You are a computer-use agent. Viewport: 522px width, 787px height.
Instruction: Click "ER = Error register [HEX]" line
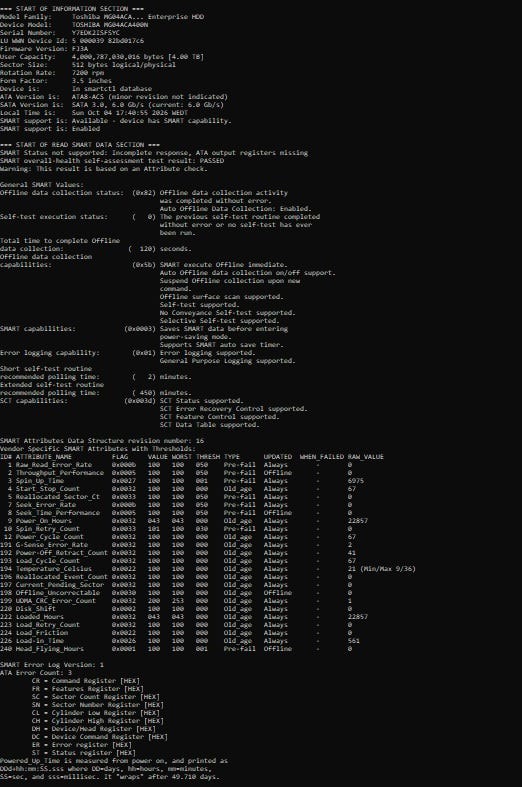click(82, 745)
